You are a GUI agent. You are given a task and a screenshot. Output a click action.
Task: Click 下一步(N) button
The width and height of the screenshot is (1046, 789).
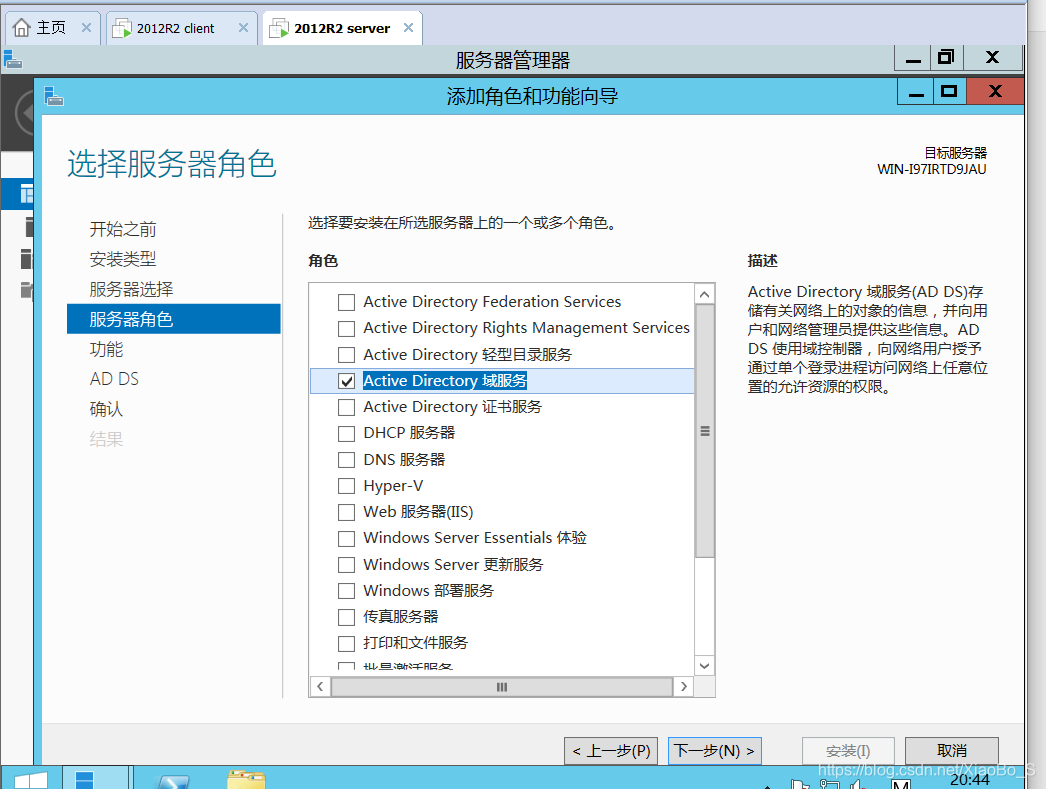point(714,751)
